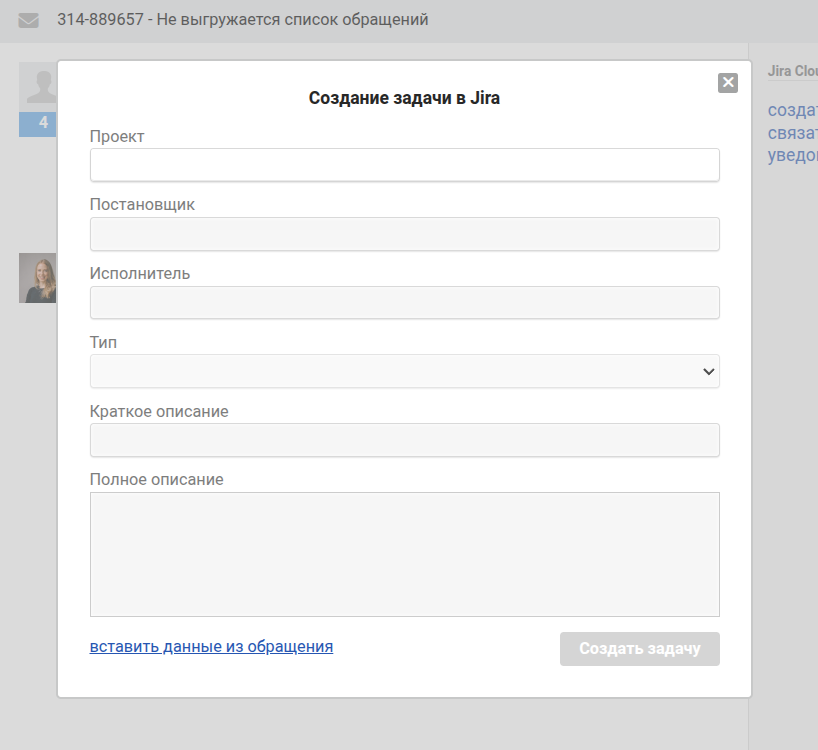This screenshot has width=818, height=750.
Task: Open the 'связа…' link in Jira sidebar
Action: [792, 133]
